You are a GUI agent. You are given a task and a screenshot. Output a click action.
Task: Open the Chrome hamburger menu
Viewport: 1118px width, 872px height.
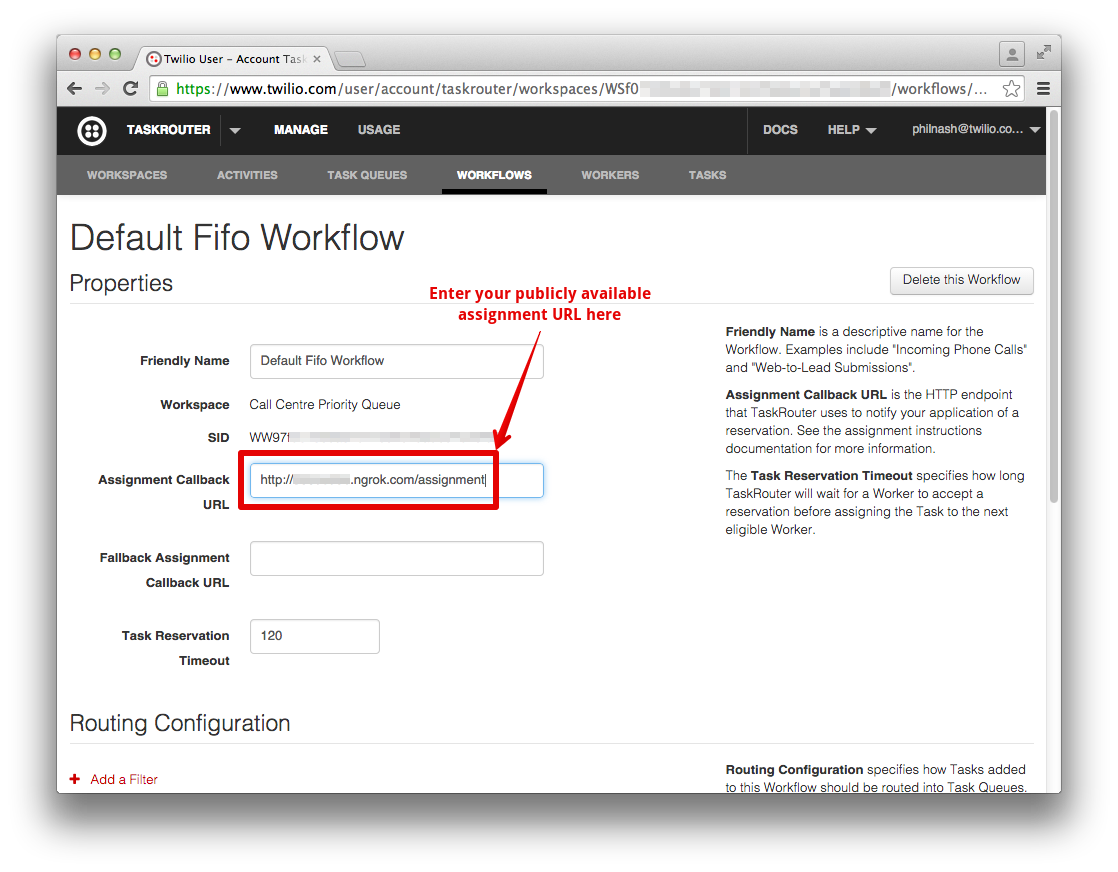[1043, 88]
